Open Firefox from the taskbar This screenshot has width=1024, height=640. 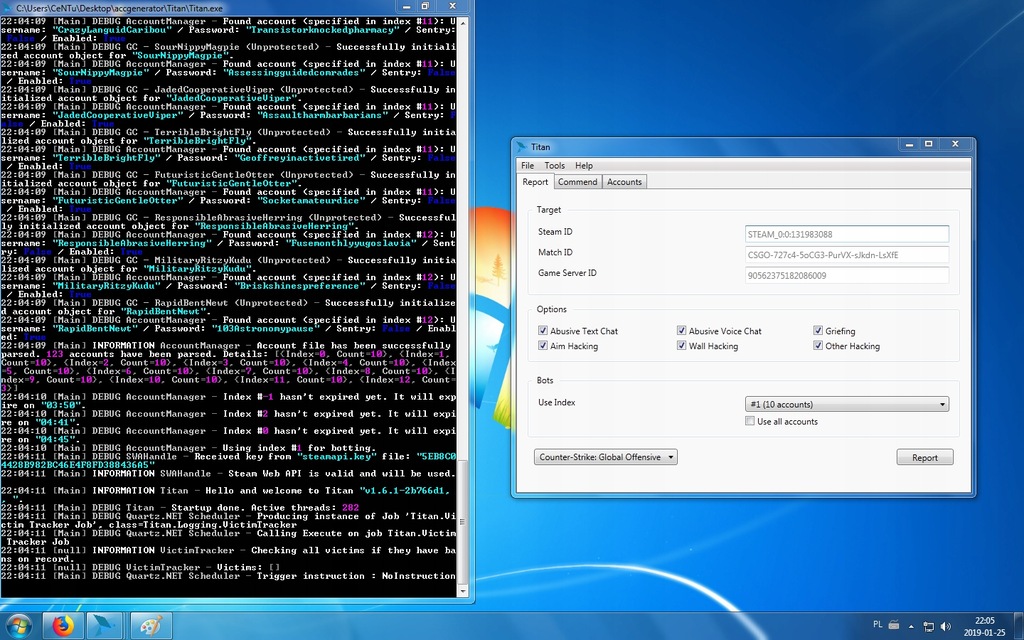[x=62, y=625]
